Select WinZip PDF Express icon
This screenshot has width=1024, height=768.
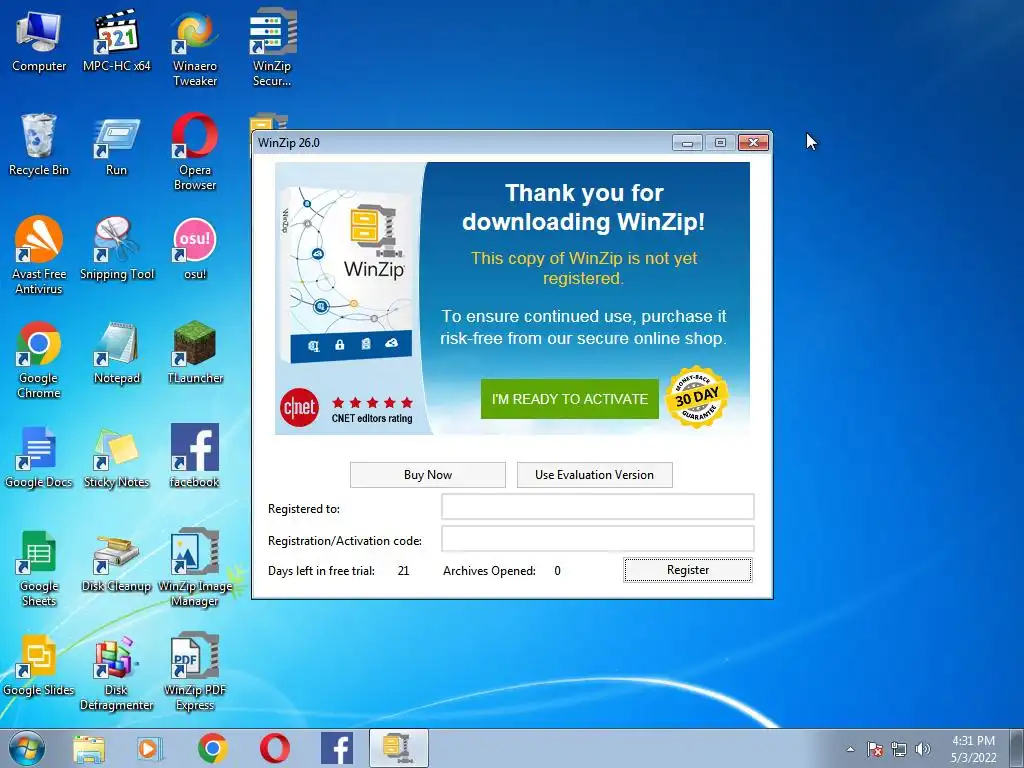(x=195, y=673)
